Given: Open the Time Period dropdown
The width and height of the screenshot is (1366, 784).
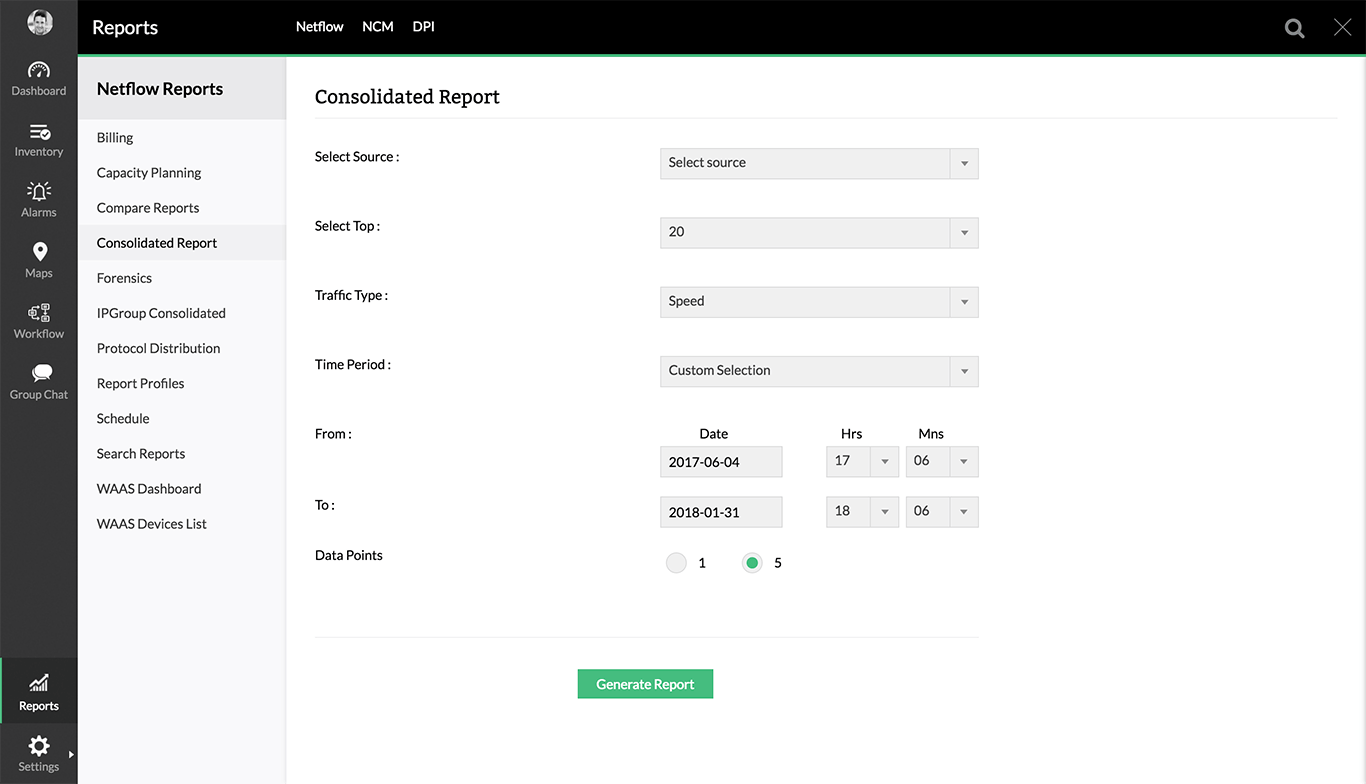Looking at the screenshot, I should 819,371.
